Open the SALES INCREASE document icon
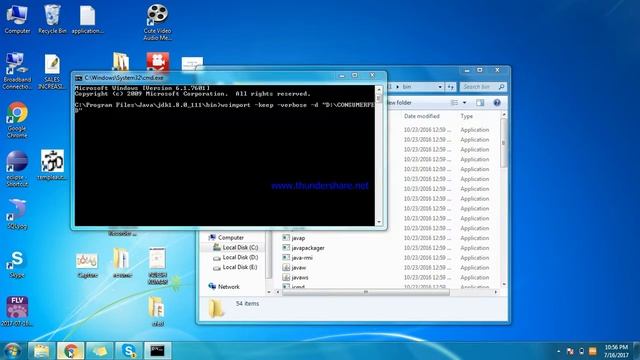 [x=52, y=71]
